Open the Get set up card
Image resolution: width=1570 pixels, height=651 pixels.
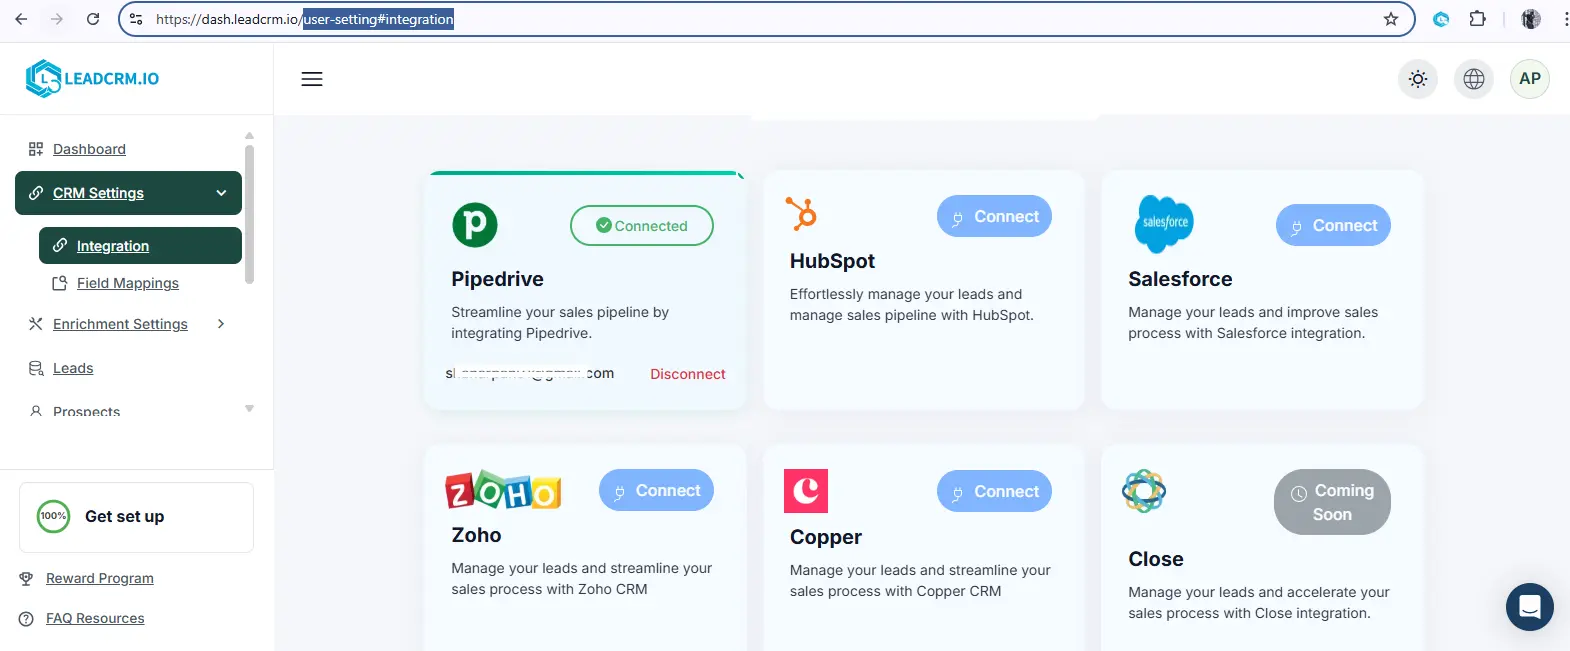(x=136, y=517)
